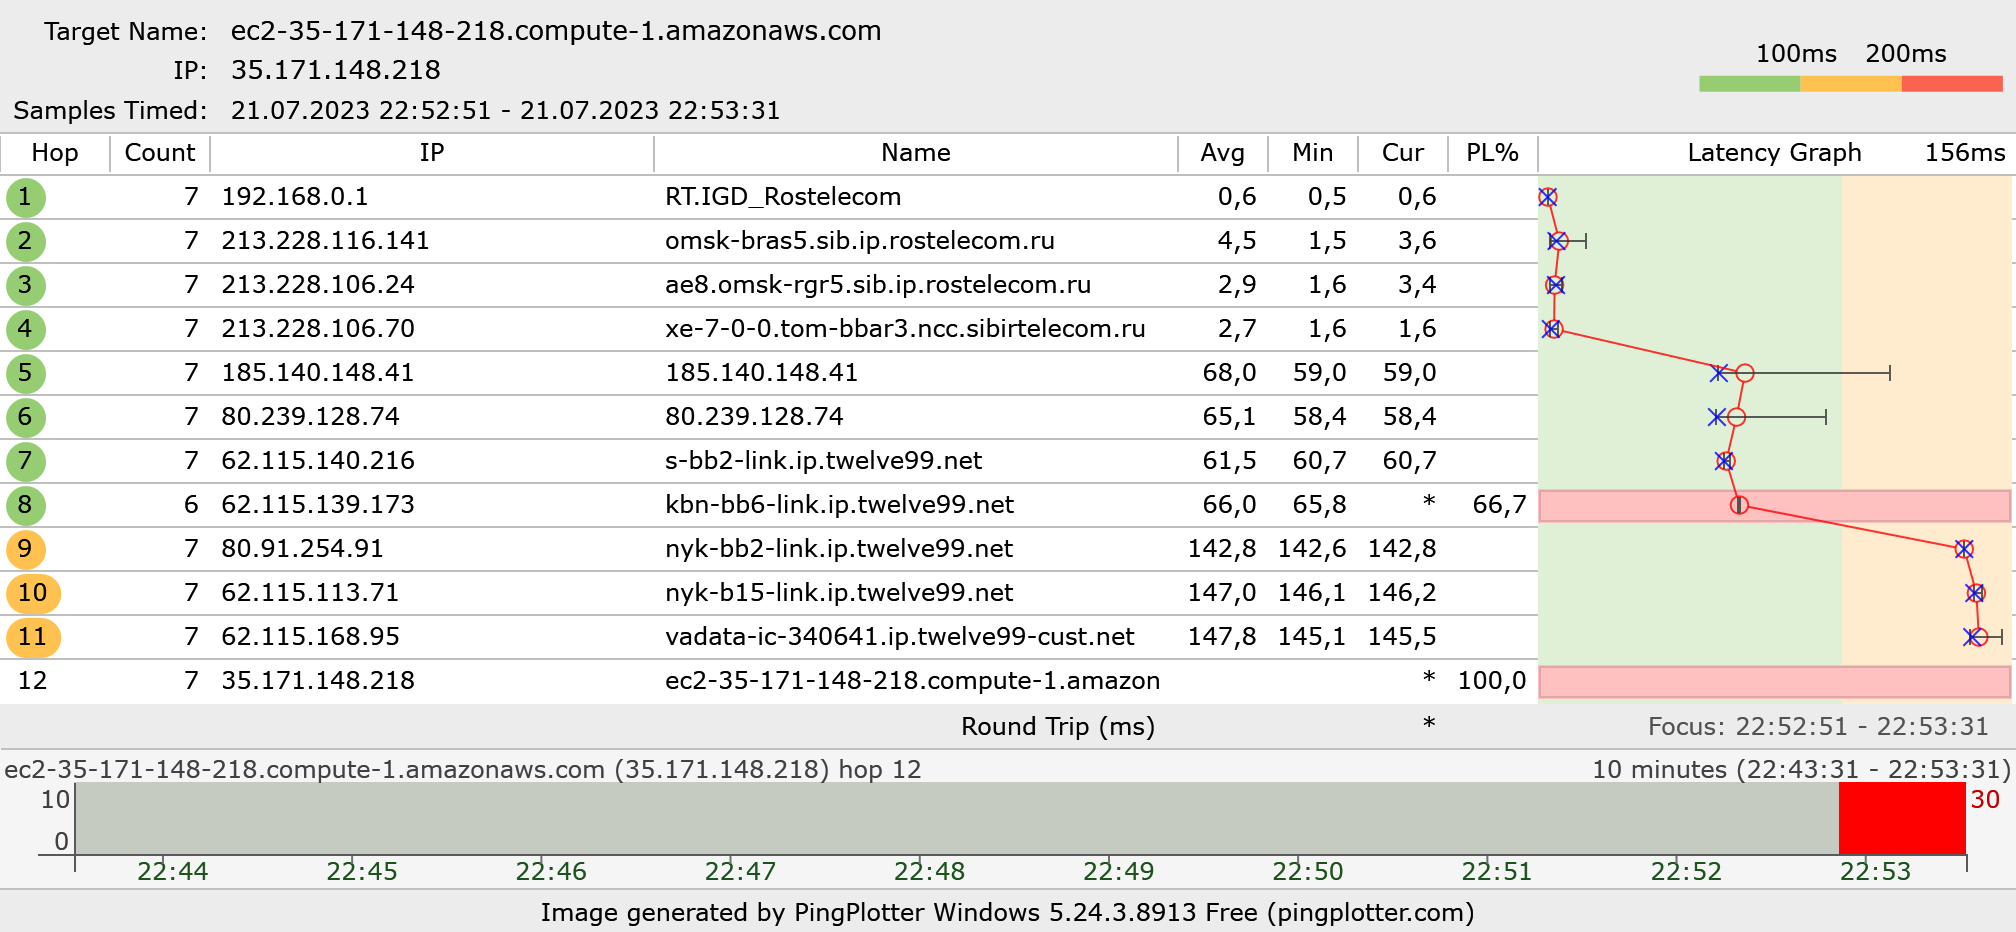Click the green hop 8 circle
The height and width of the screenshot is (932, 2016).
coord(25,505)
